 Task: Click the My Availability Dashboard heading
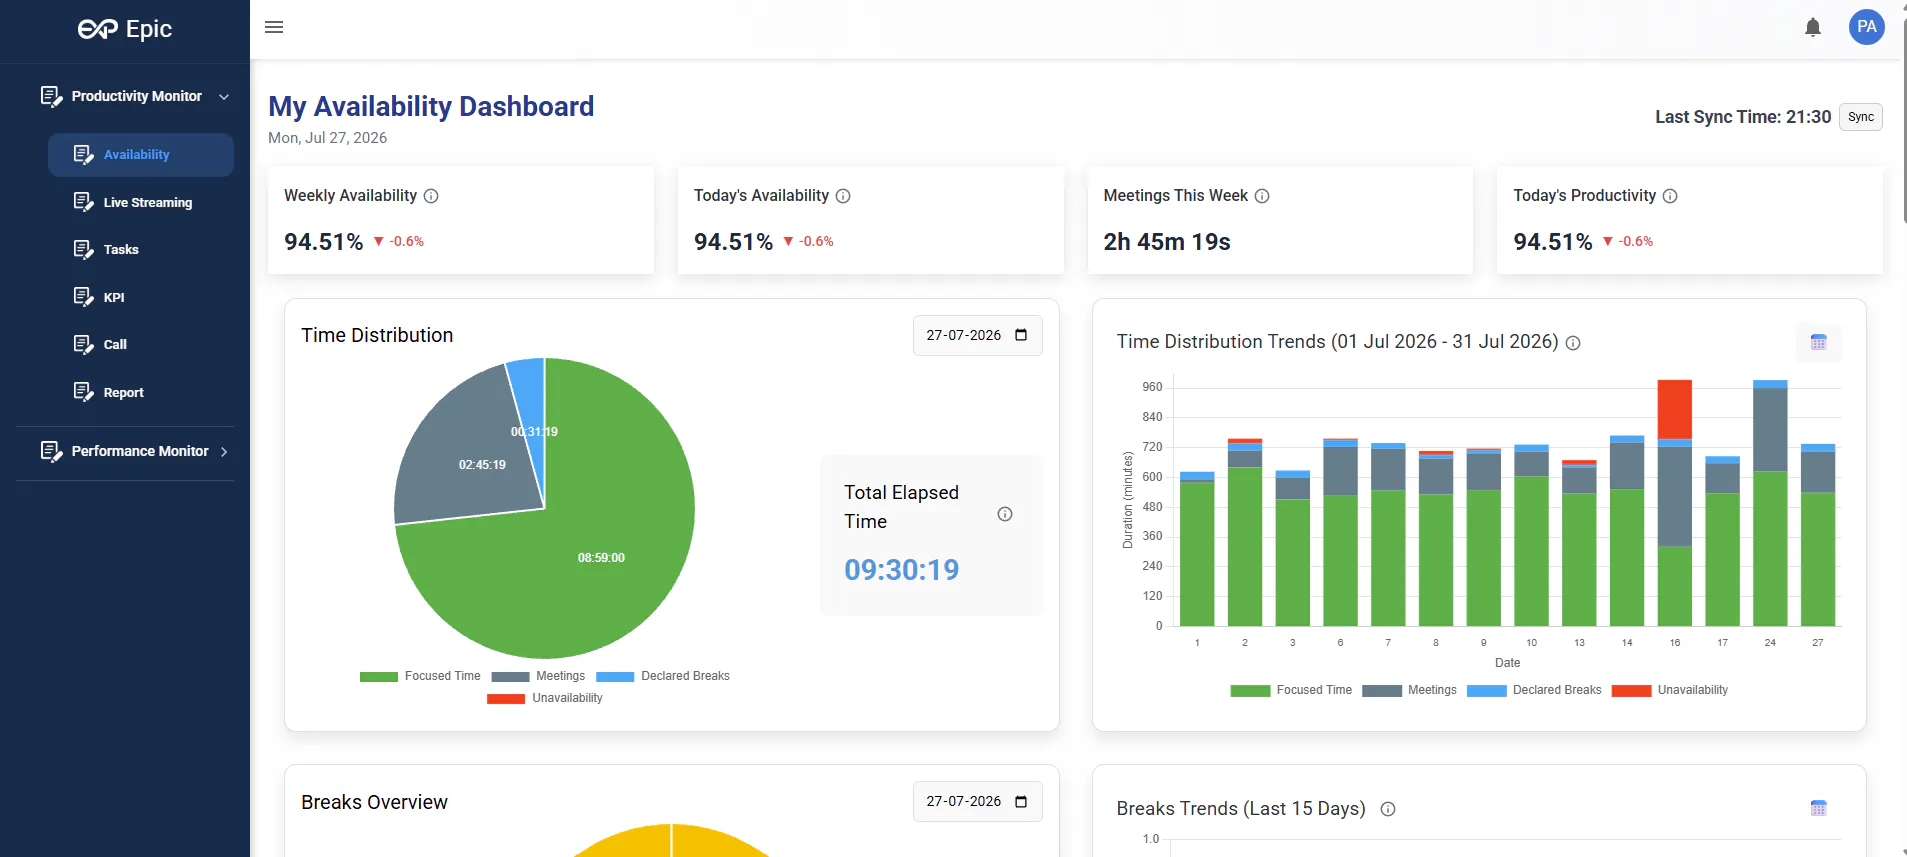[x=431, y=106]
